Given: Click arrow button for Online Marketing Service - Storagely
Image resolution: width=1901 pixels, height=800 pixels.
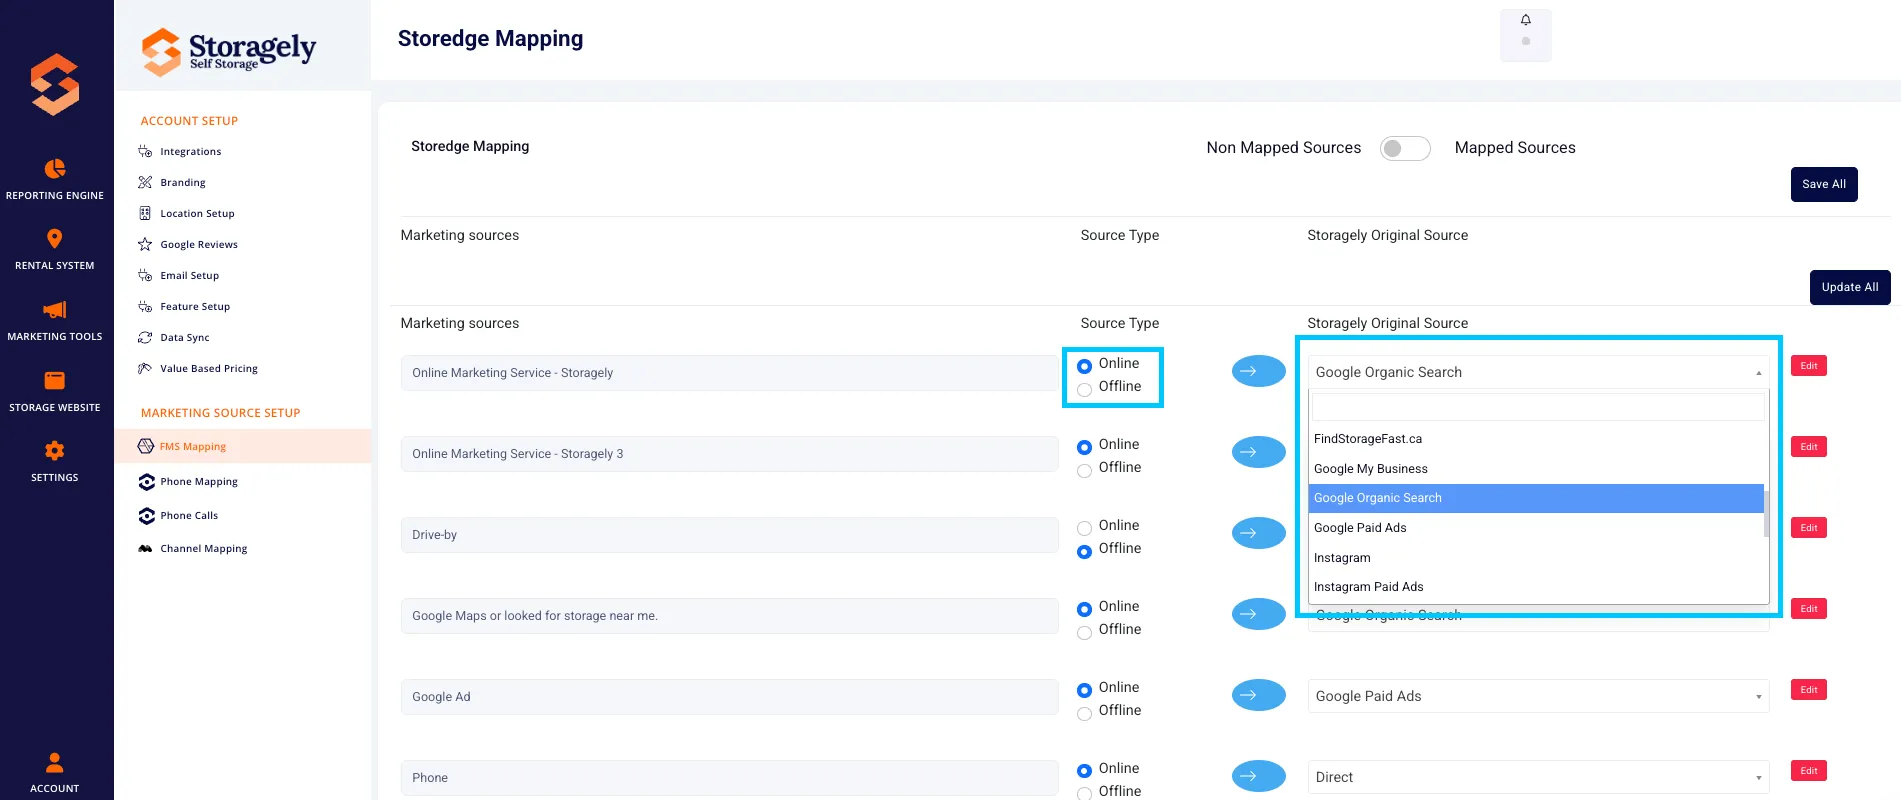Looking at the screenshot, I should point(1258,371).
